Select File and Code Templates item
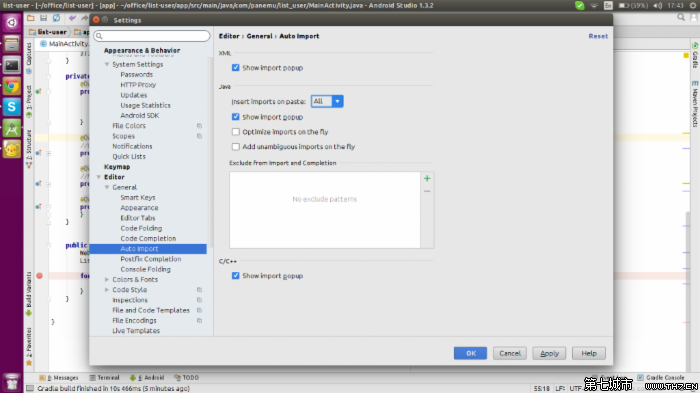The image size is (700, 393). pyautogui.click(x=151, y=310)
